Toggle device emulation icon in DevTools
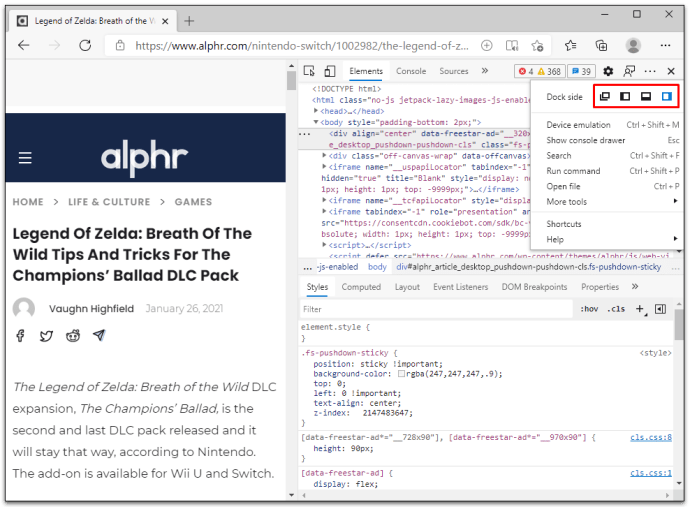Screen dimensions: 690x507 point(330,71)
